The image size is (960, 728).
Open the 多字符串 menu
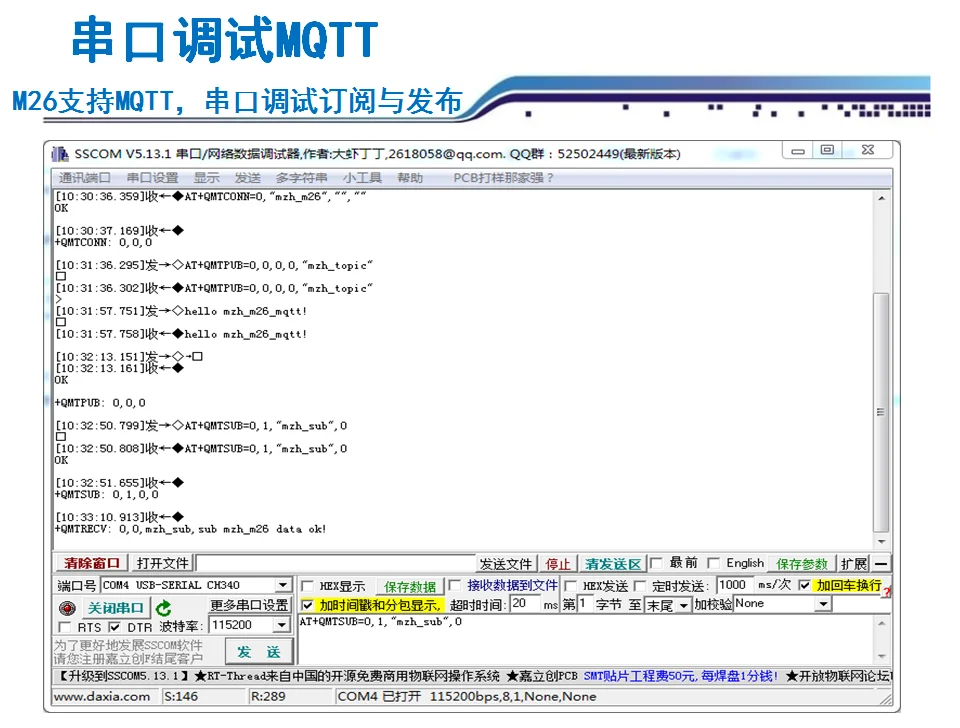301,178
